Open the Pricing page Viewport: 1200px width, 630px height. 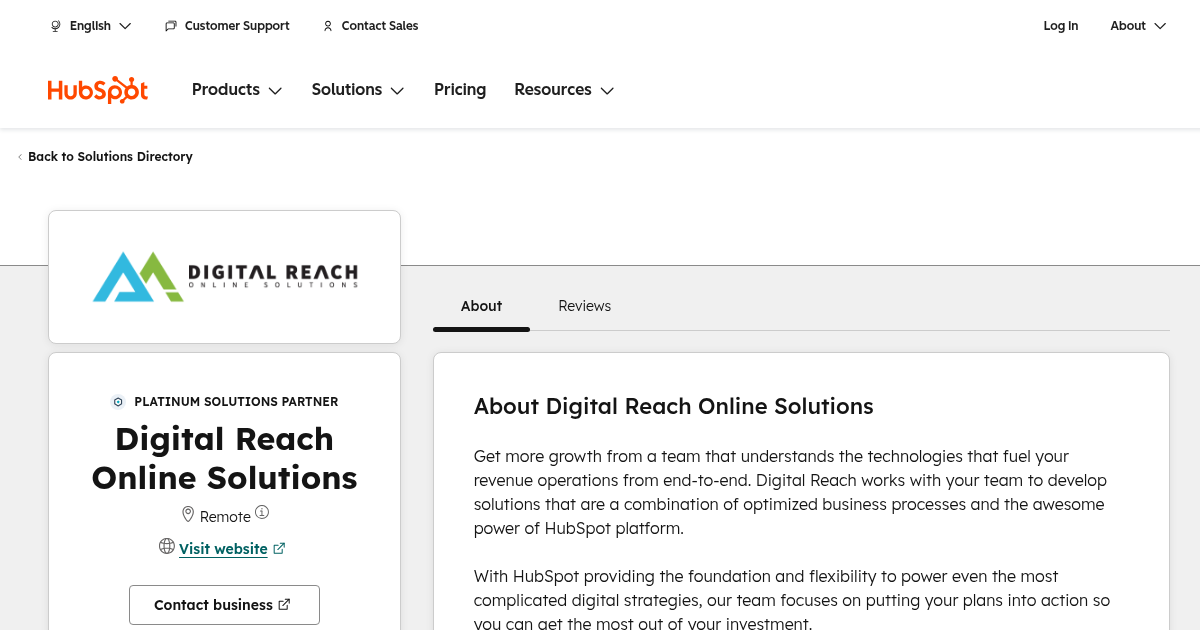click(460, 90)
